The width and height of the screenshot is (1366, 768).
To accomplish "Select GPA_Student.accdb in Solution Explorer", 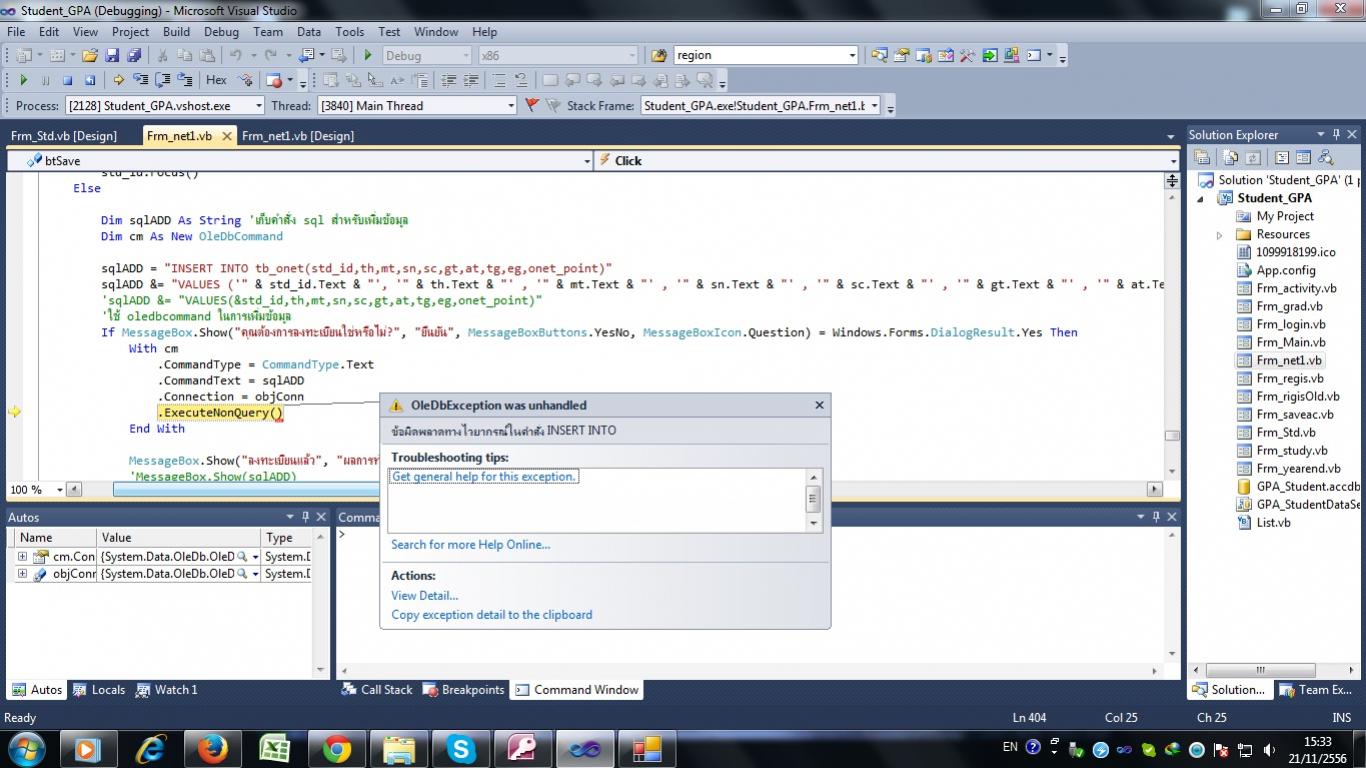I will tap(1308, 487).
